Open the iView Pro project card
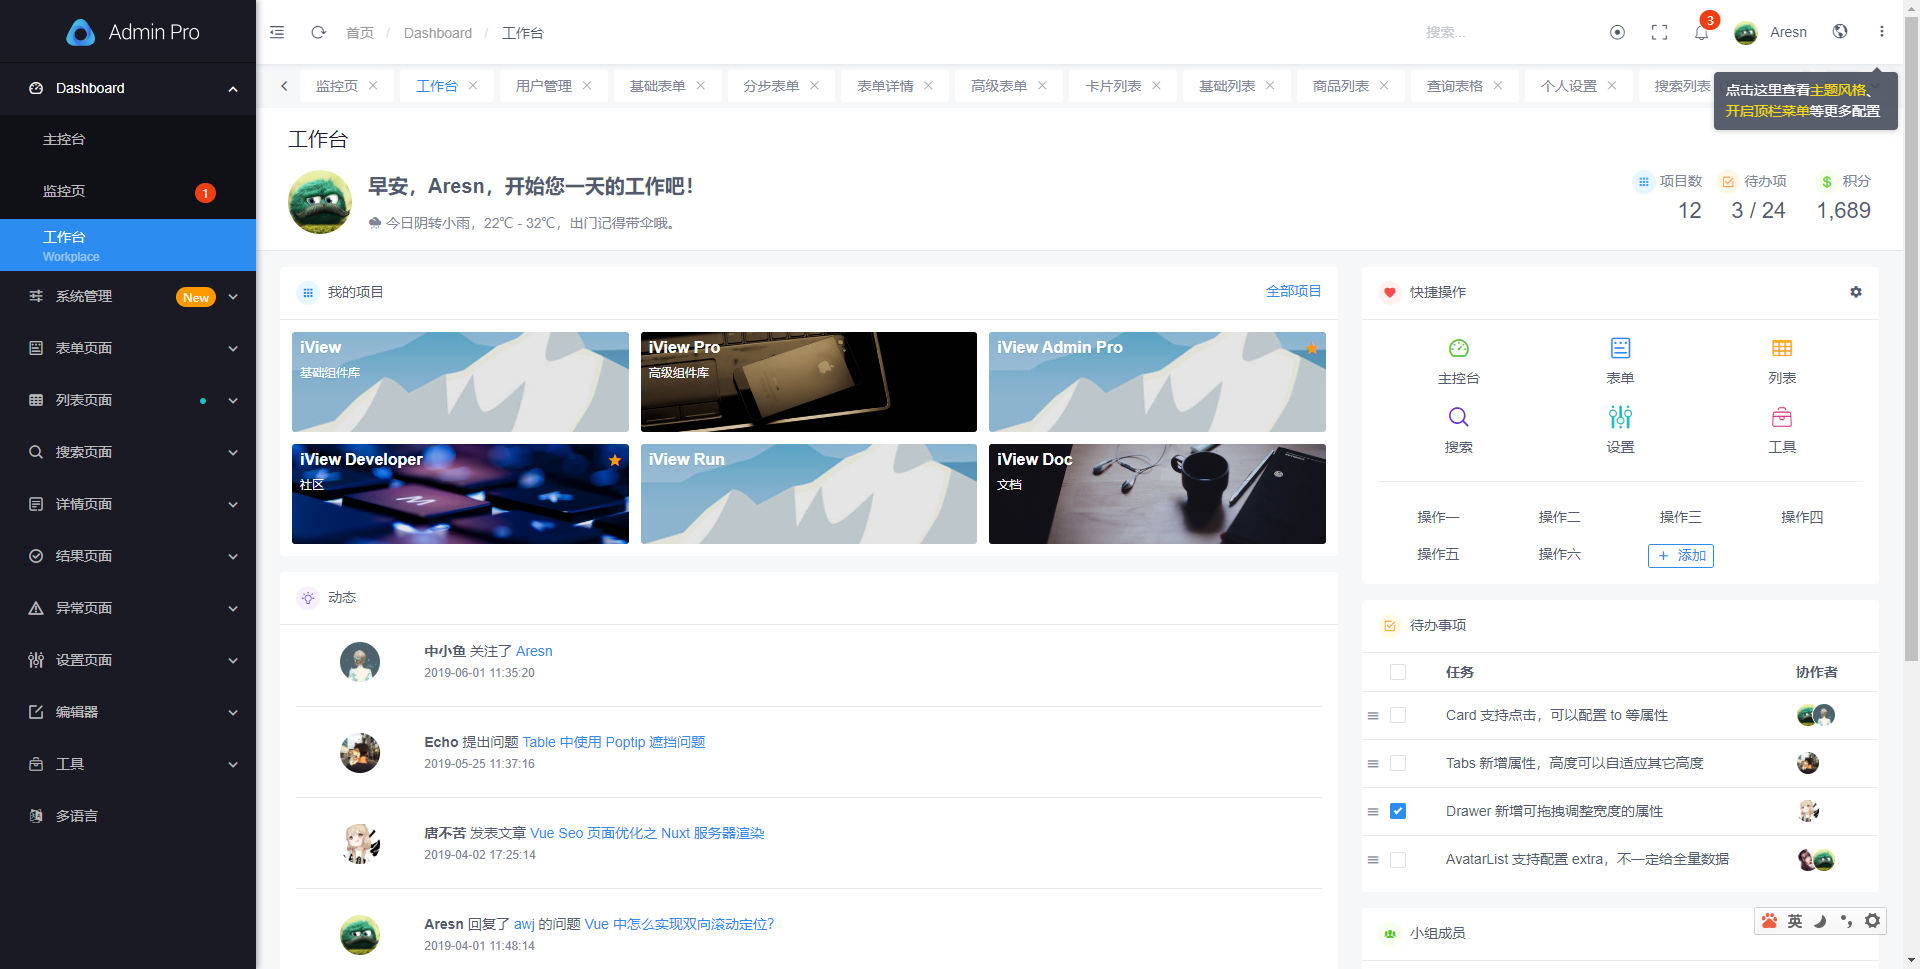Viewport: 1920px width, 969px height. coord(809,382)
